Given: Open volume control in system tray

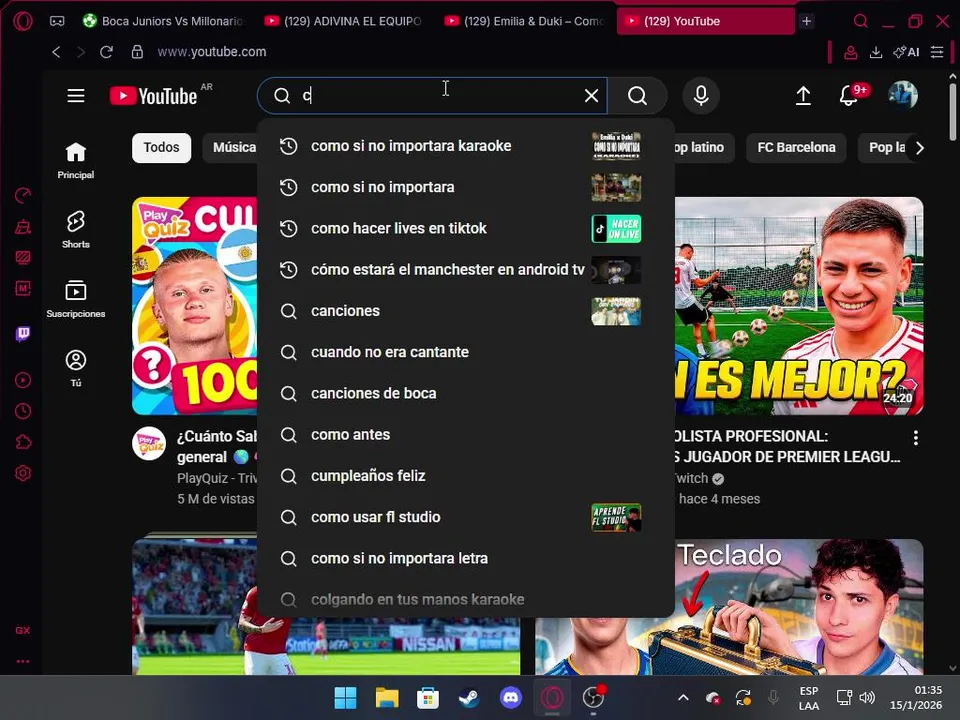Looking at the screenshot, I should (x=867, y=697).
